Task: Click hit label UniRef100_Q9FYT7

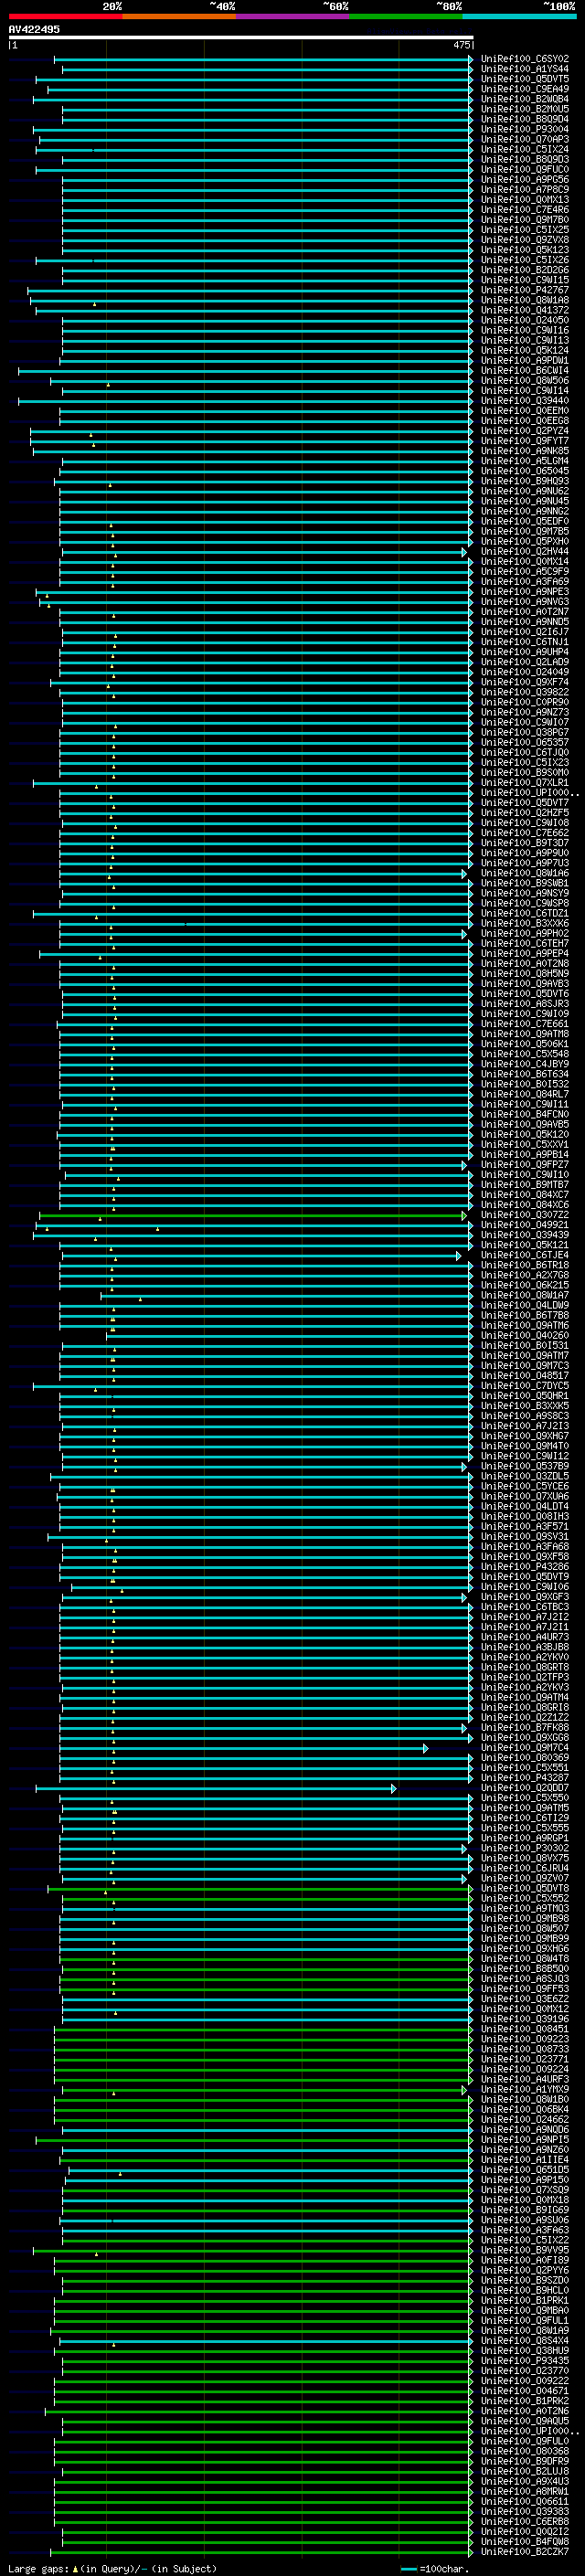Action: (525, 441)
